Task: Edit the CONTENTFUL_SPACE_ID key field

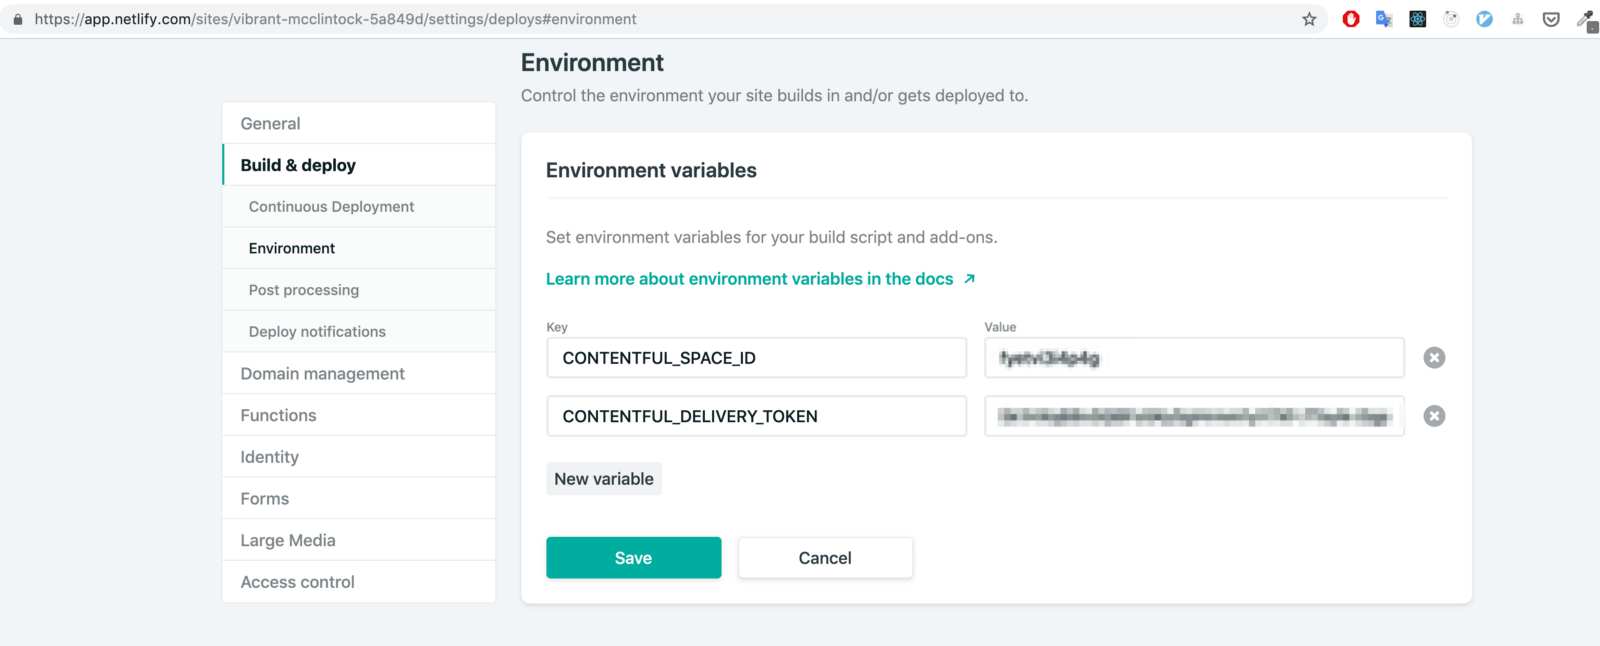Action: pos(756,358)
